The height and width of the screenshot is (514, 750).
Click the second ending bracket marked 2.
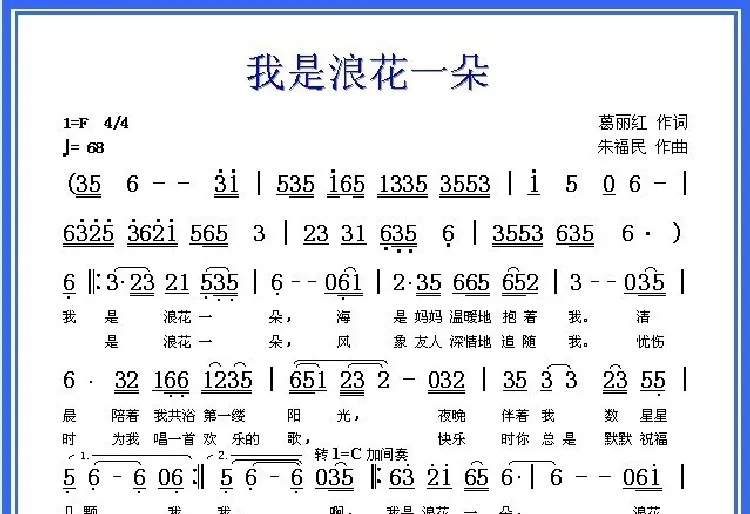tap(255, 456)
